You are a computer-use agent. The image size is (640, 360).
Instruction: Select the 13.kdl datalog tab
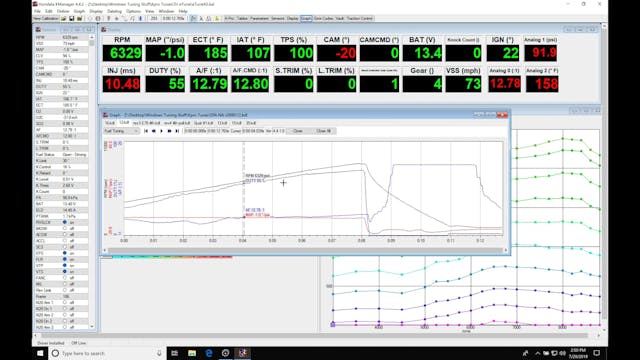(x=222, y=123)
